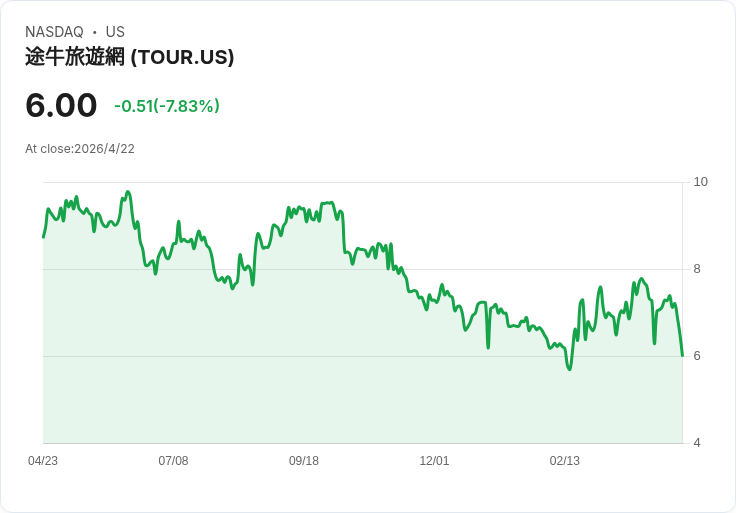
Task: Click the -0.51(-7.83%) price change
Action: pos(167,106)
